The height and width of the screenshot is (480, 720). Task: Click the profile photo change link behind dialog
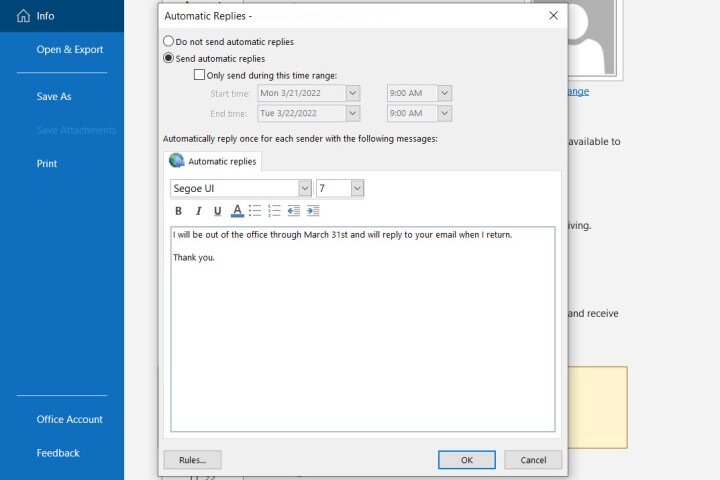pyautogui.click(x=579, y=91)
